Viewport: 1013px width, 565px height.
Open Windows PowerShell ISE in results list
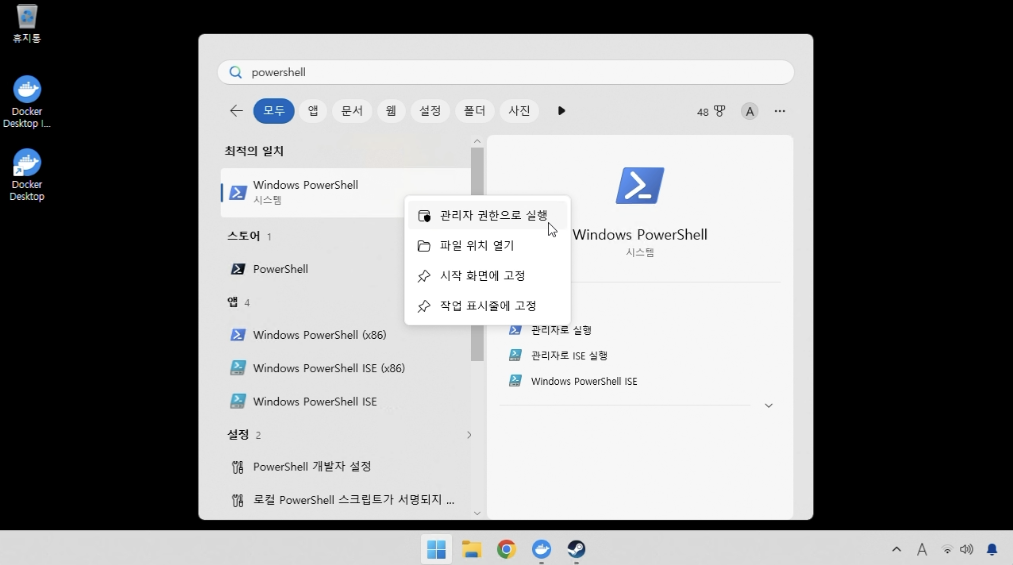[x=346, y=402]
